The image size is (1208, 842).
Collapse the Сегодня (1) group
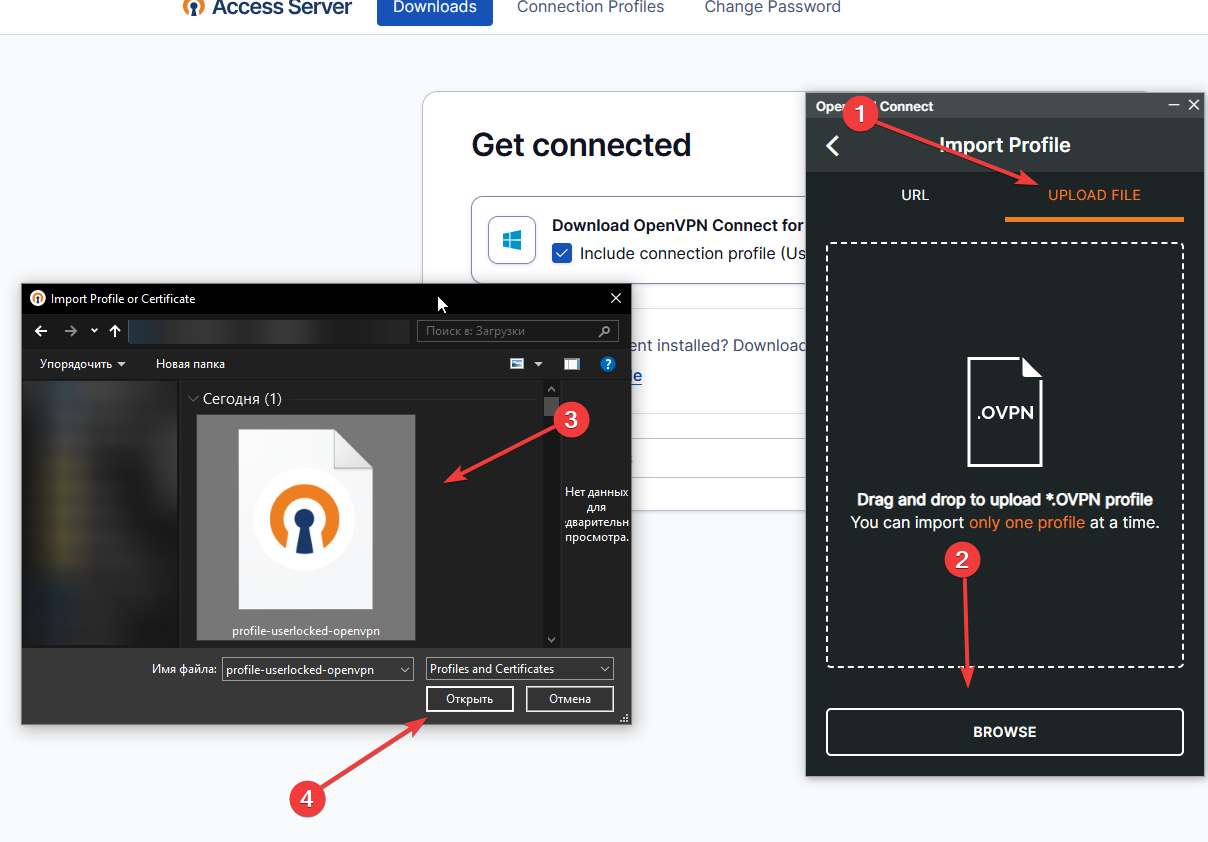click(x=193, y=399)
